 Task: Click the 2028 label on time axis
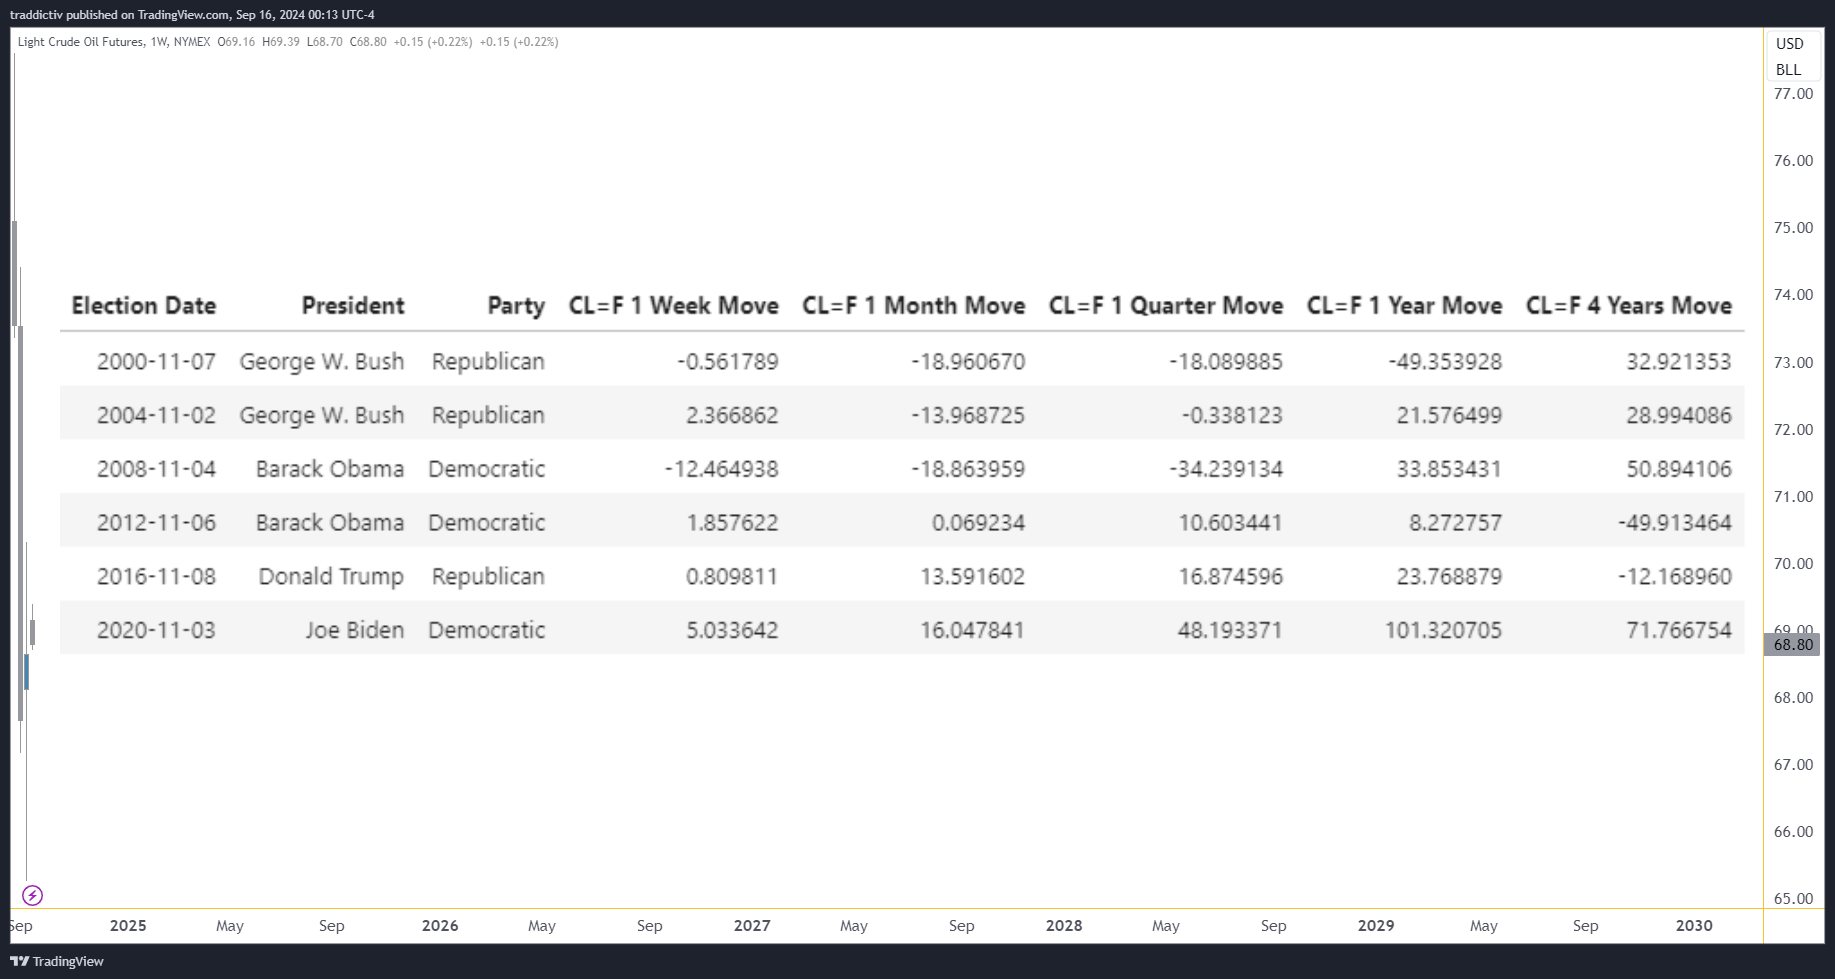coord(1064,926)
